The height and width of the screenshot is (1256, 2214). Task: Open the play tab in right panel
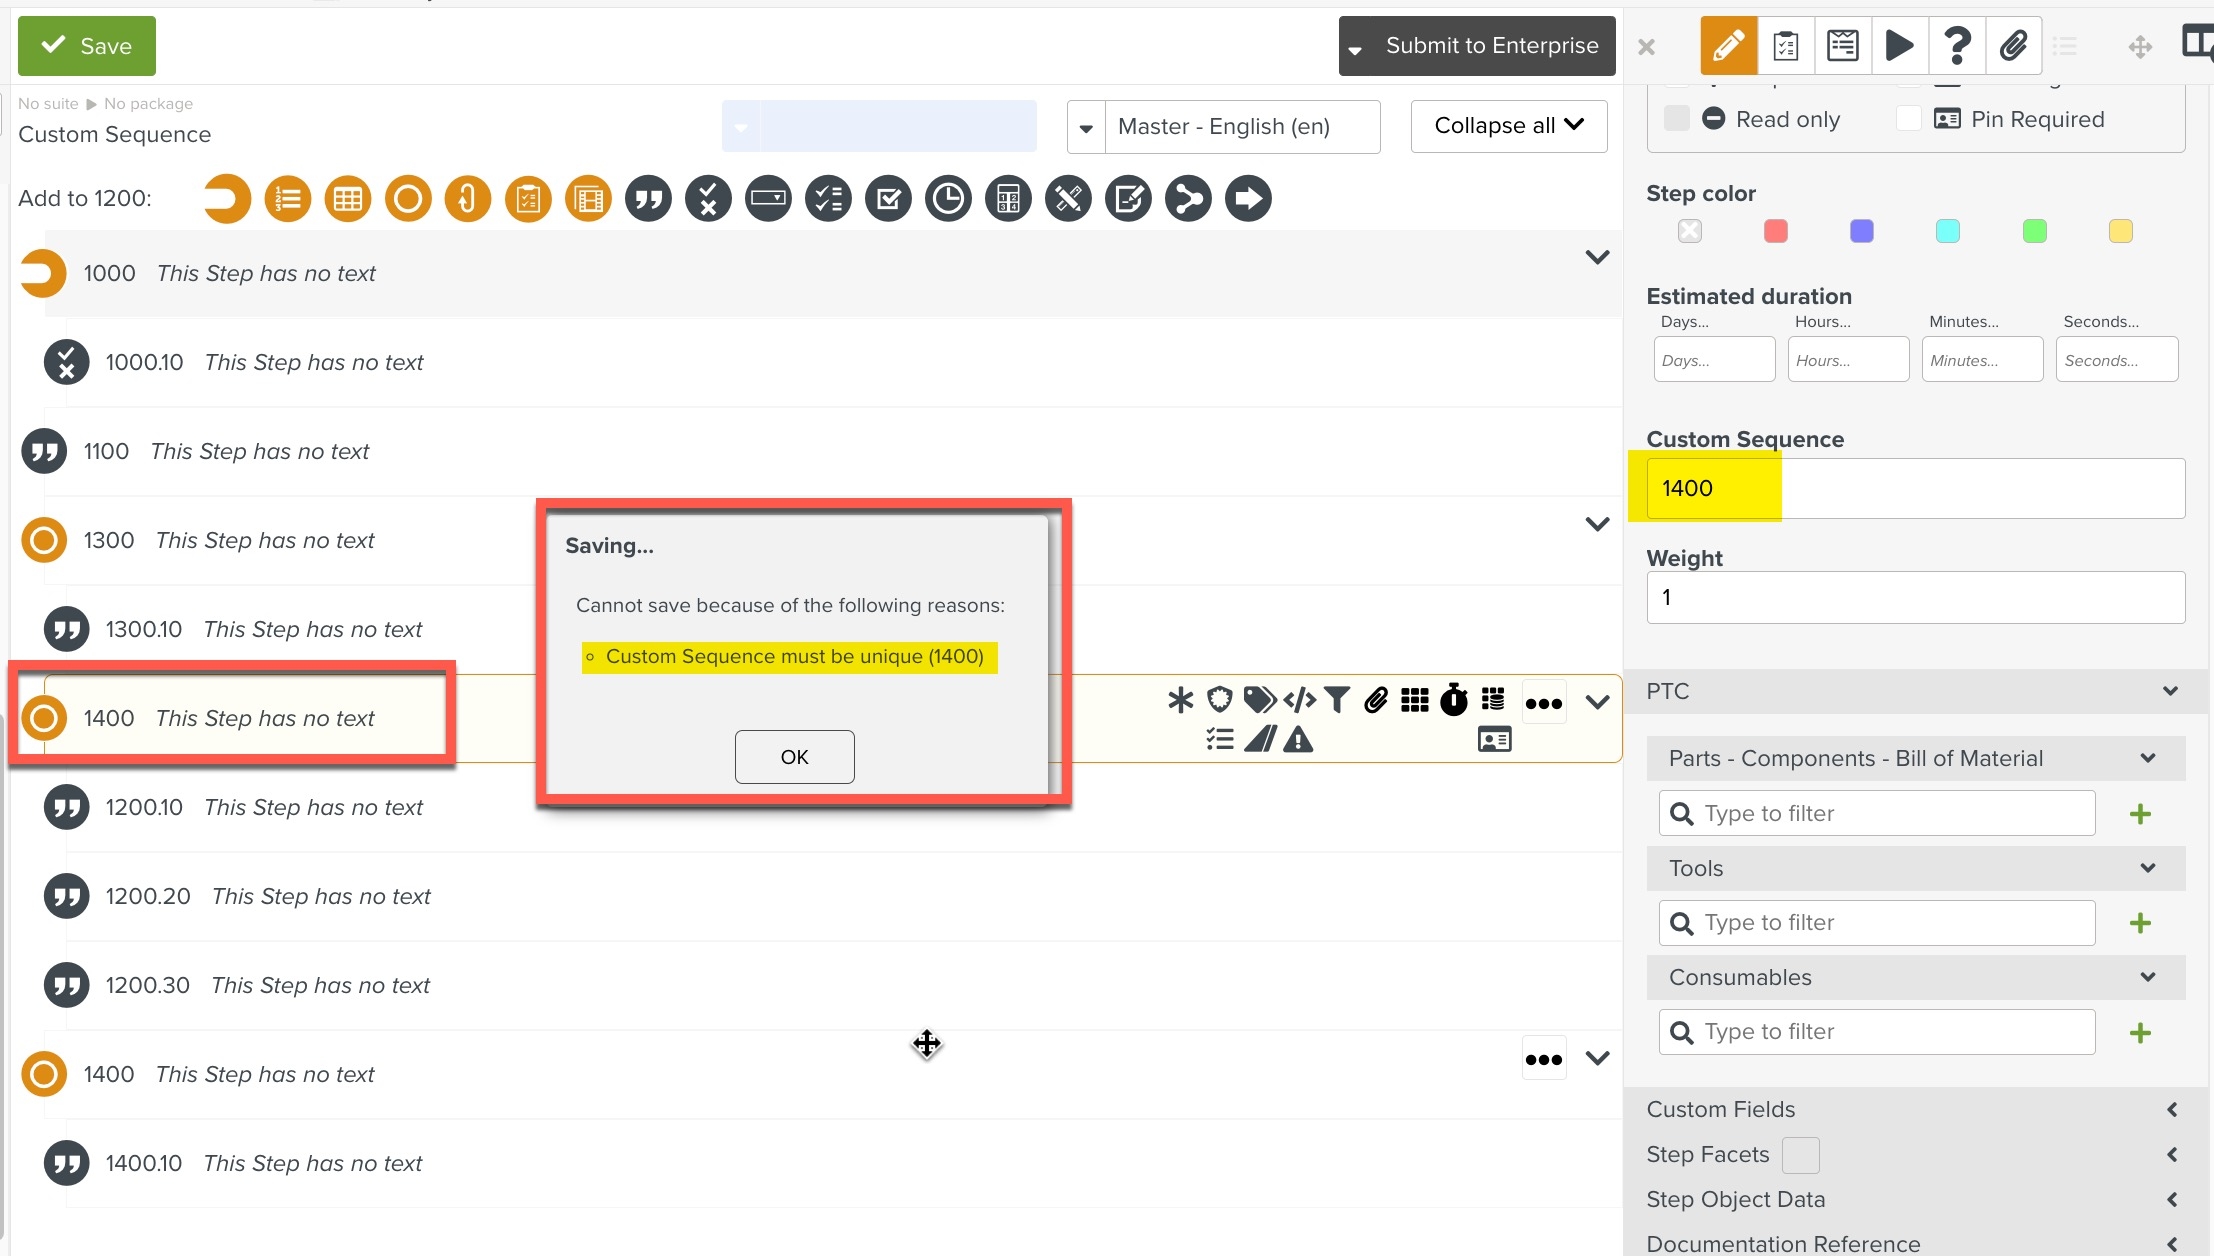(1899, 46)
